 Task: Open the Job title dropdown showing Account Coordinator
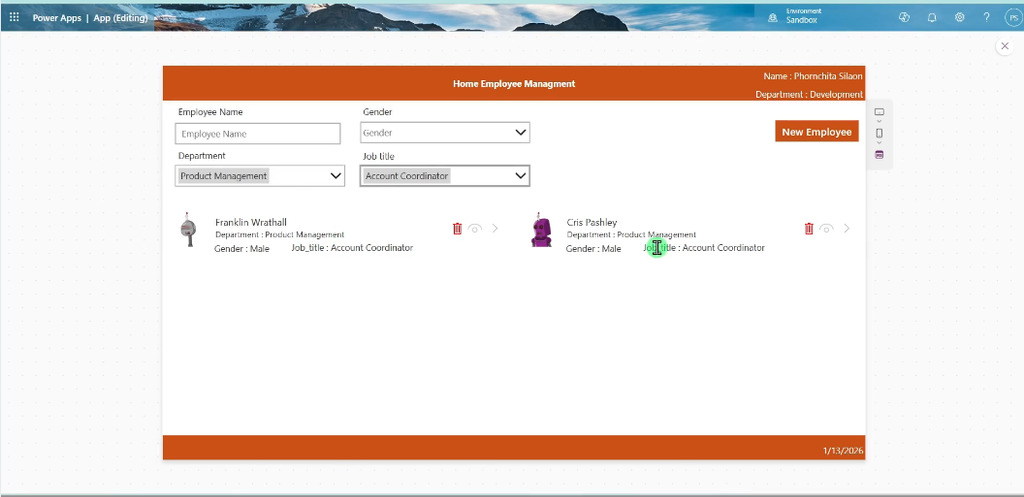pos(444,176)
